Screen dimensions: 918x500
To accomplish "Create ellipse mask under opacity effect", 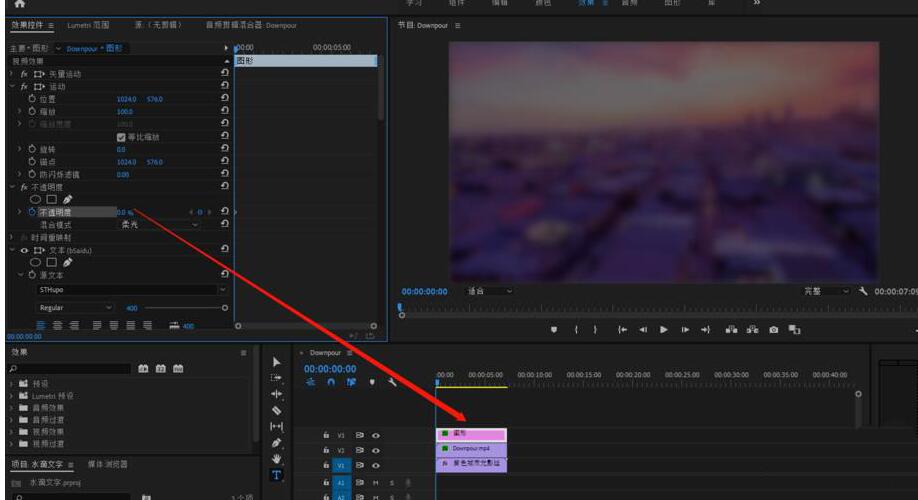I will (35, 200).
